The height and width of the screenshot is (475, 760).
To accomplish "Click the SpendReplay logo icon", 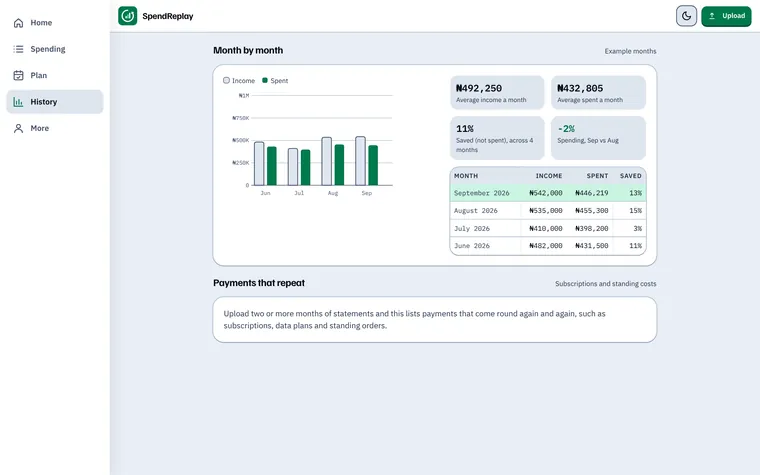I will click(x=127, y=16).
